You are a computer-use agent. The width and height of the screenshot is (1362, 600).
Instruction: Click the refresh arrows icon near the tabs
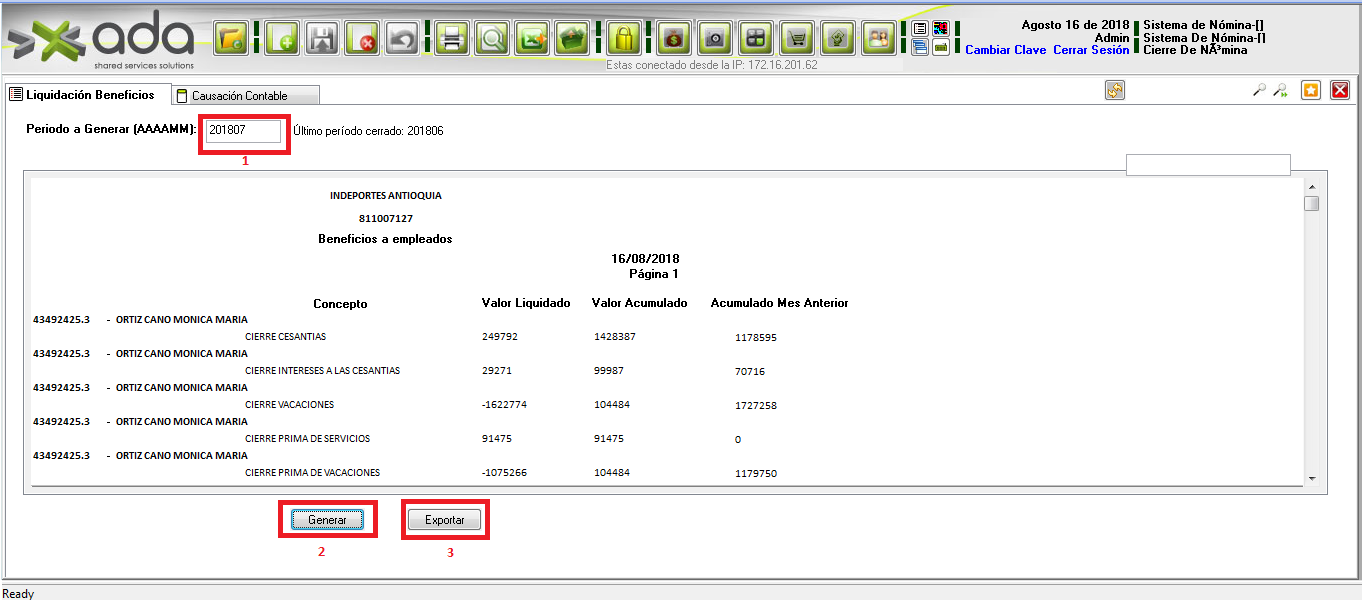pos(1115,91)
